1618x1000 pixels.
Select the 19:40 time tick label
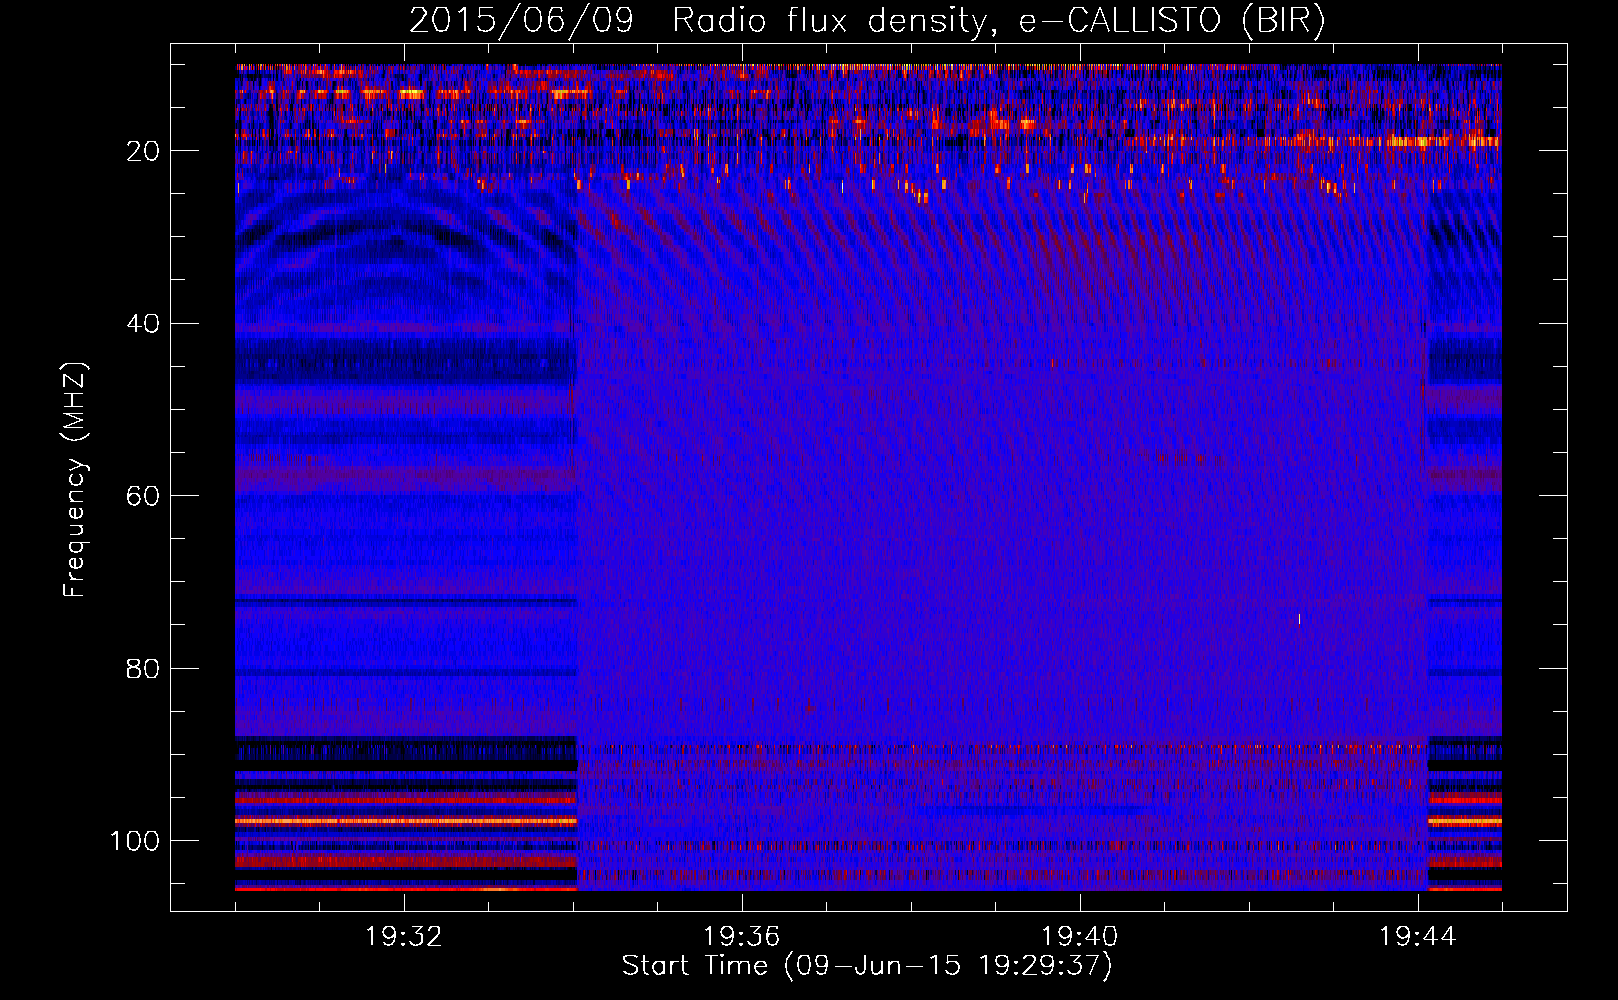1079,937
